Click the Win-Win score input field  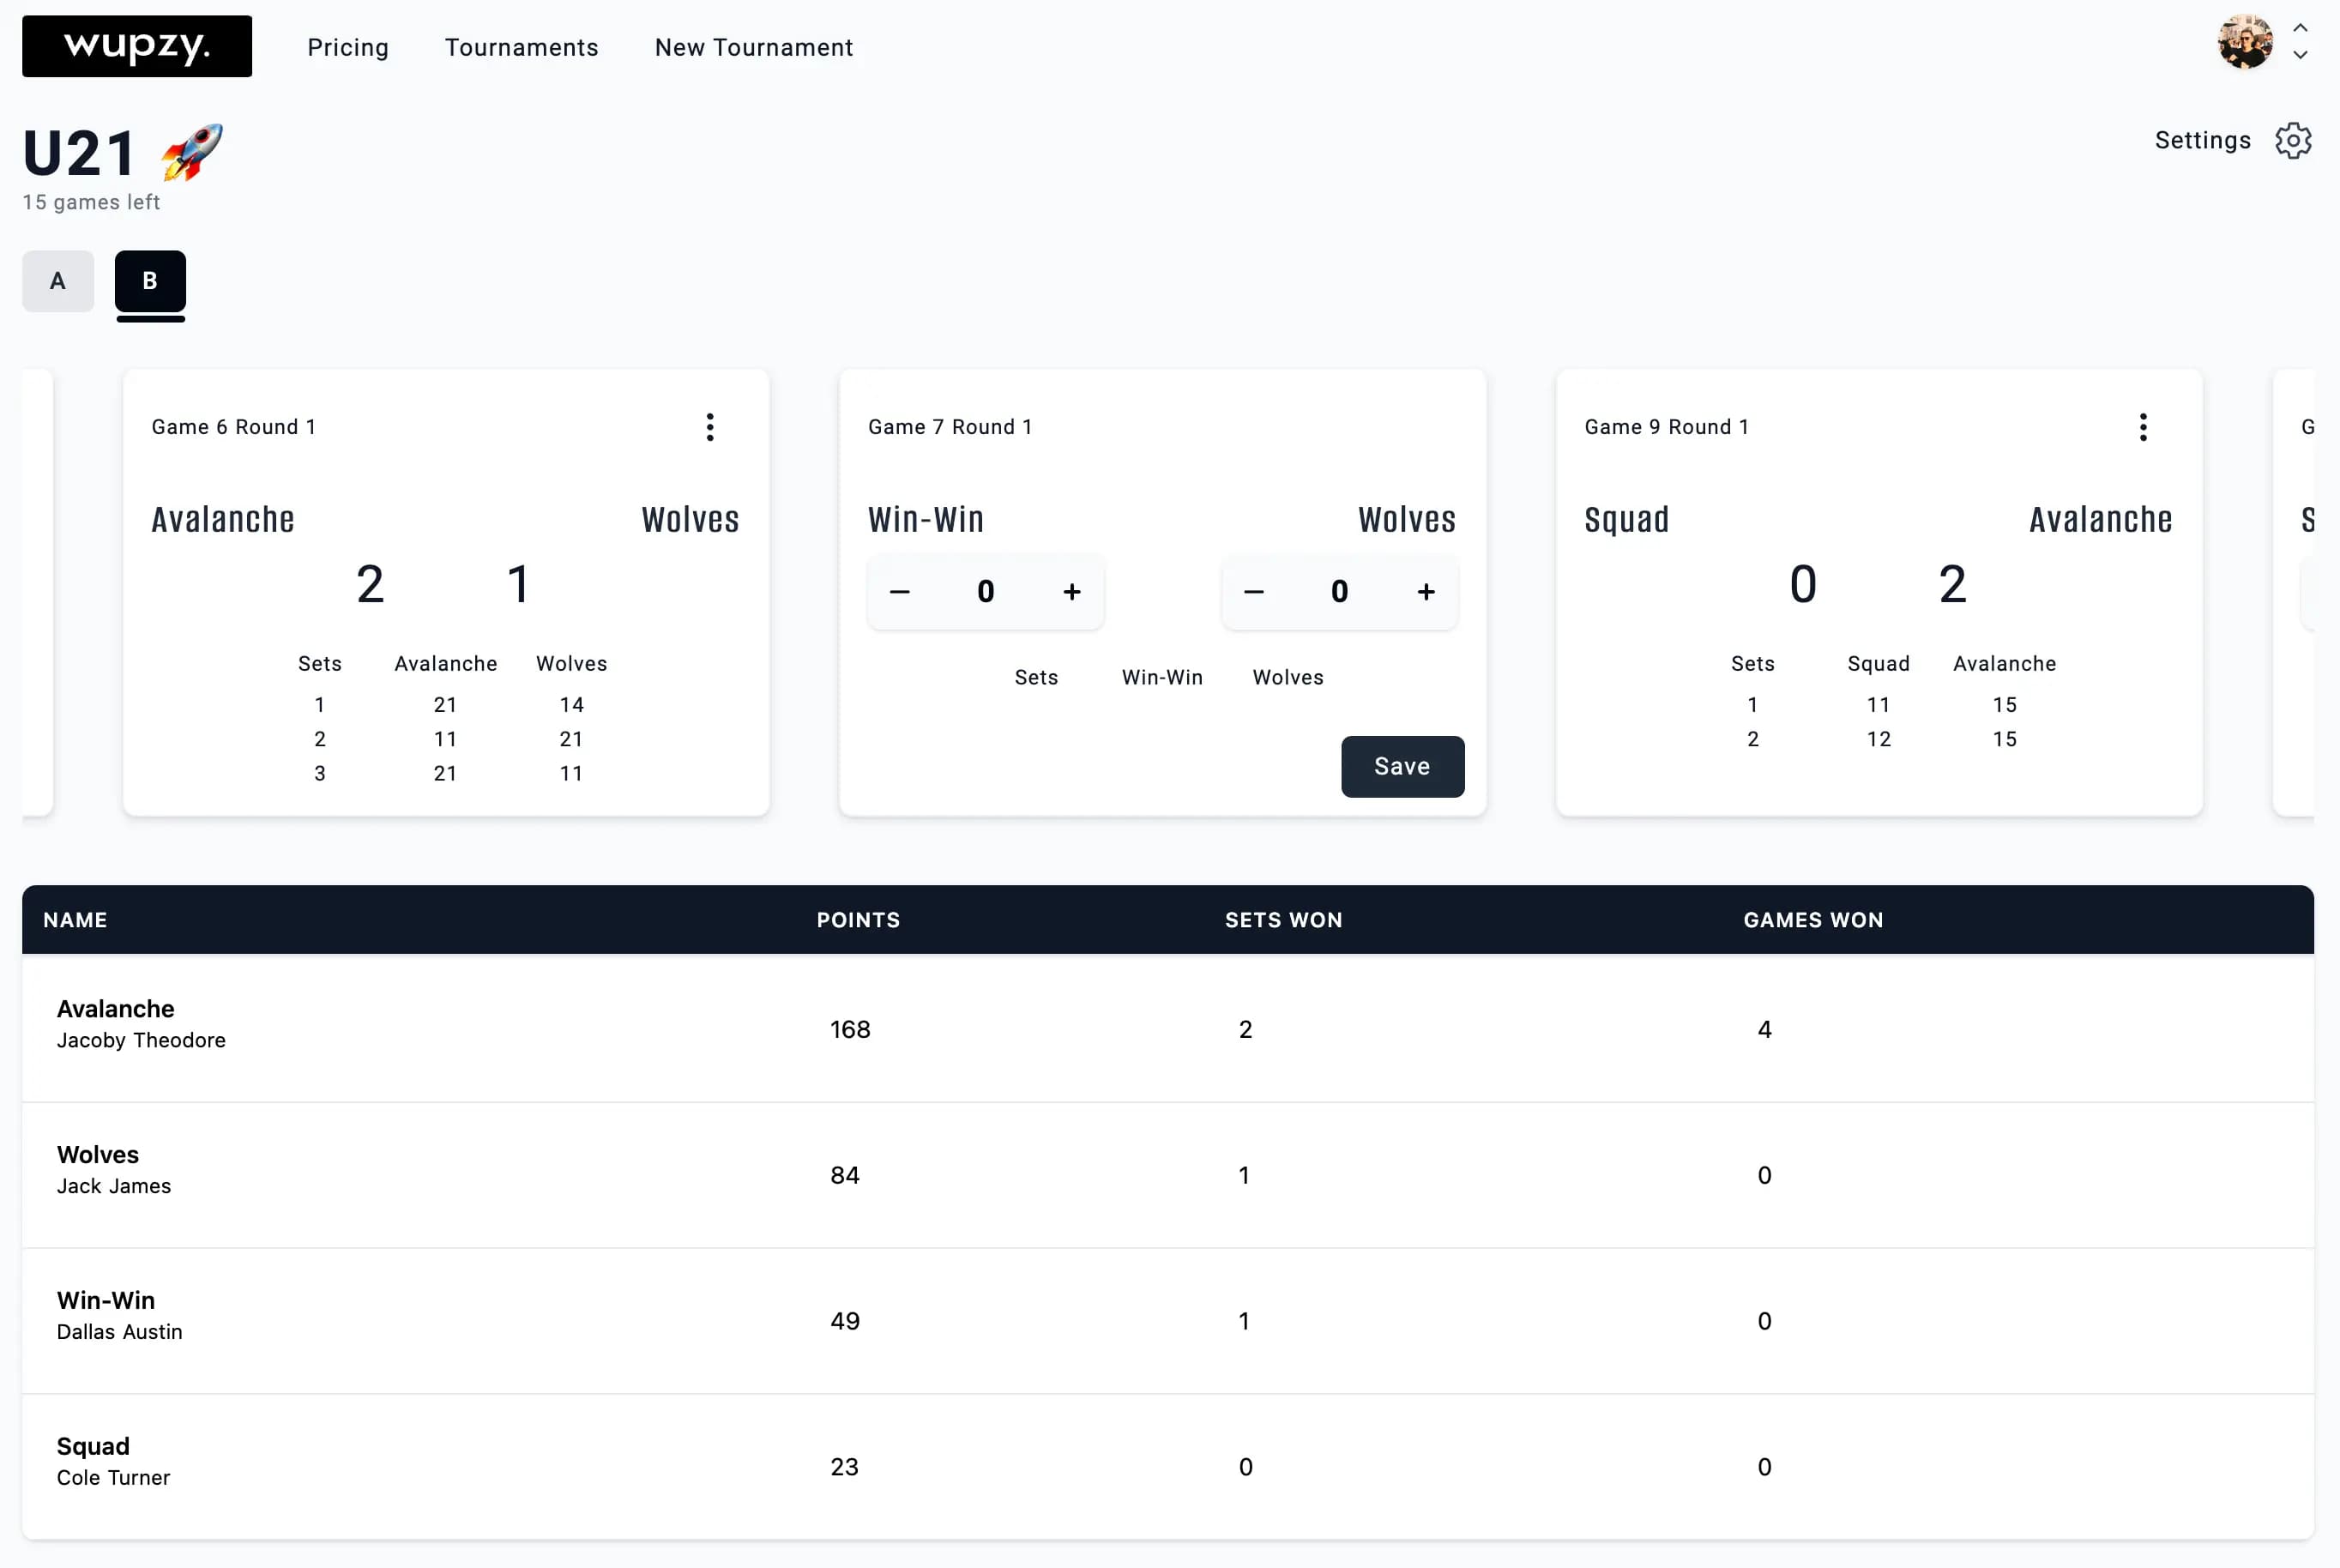pos(986,592)
